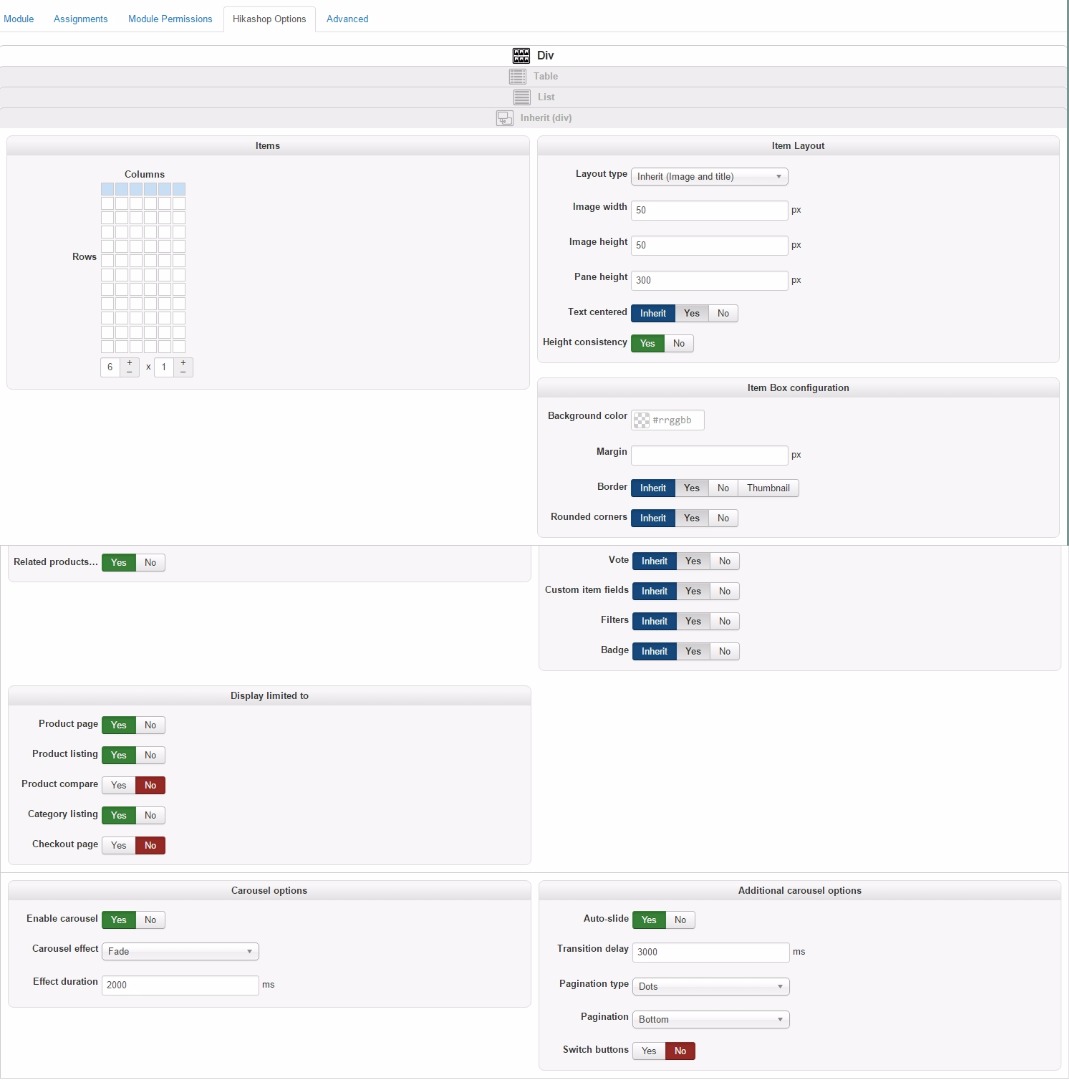The width and height of the screenshot is (1069, 1080).
Task: Set Text centered to No
Action: point(723,313)
